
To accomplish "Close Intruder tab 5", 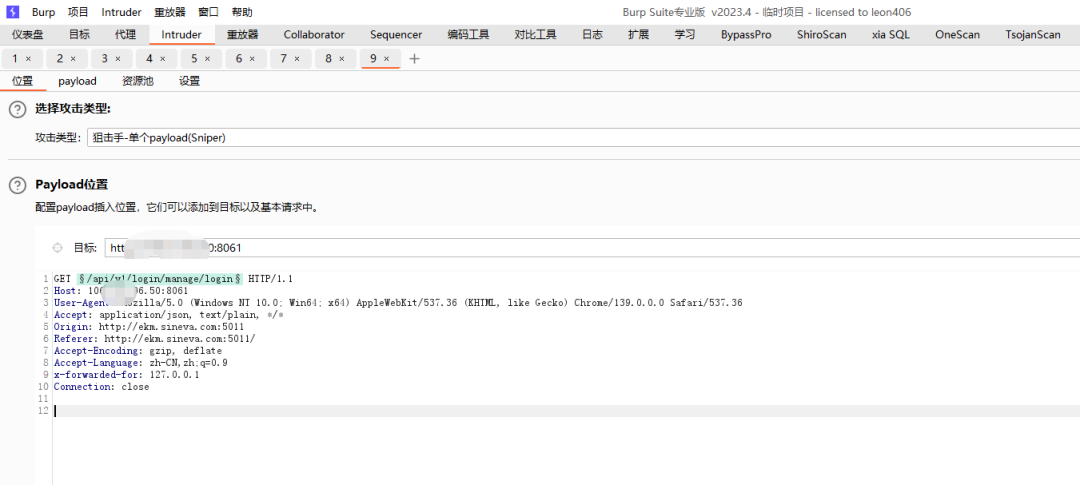I will (x=207, y=59).
